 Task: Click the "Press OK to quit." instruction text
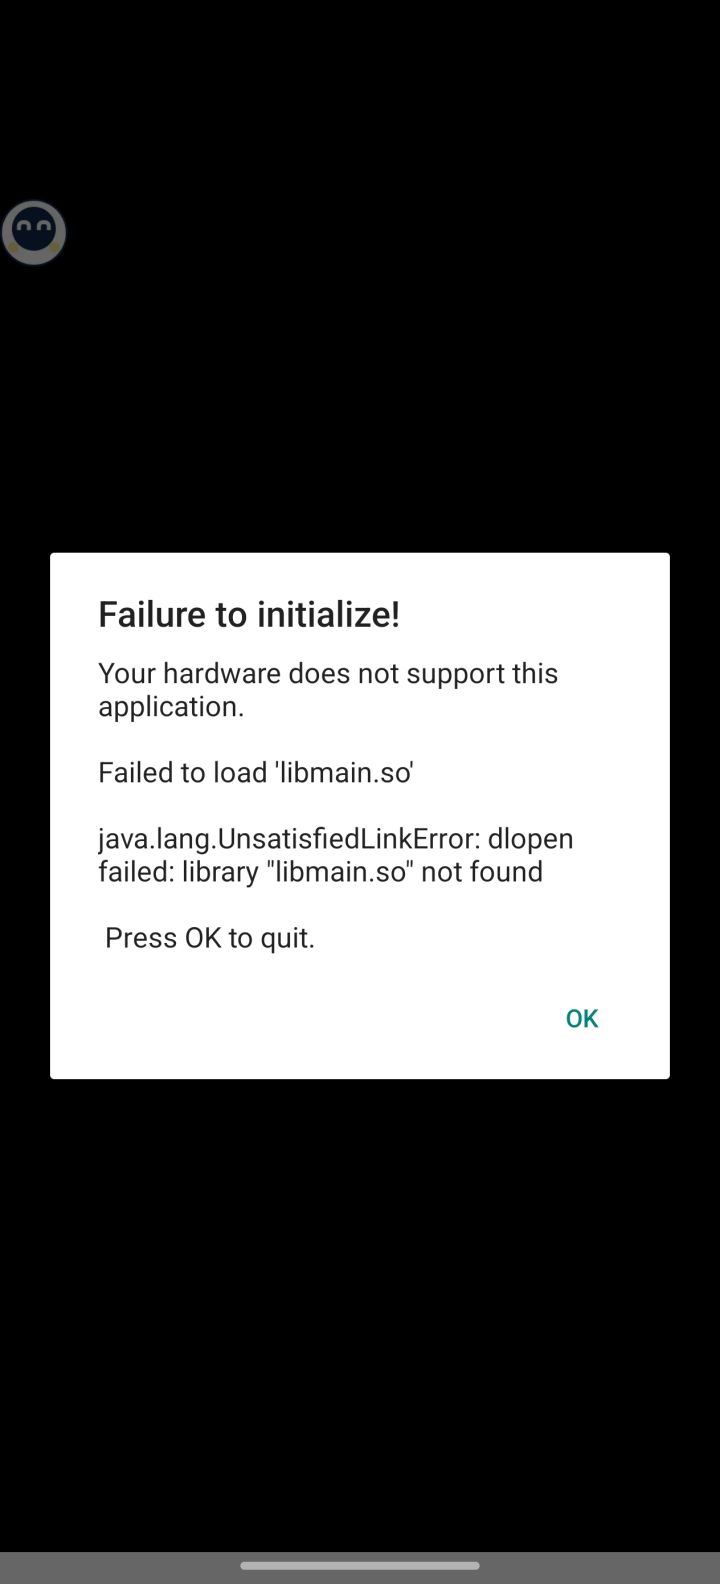(x=210, y=938)
